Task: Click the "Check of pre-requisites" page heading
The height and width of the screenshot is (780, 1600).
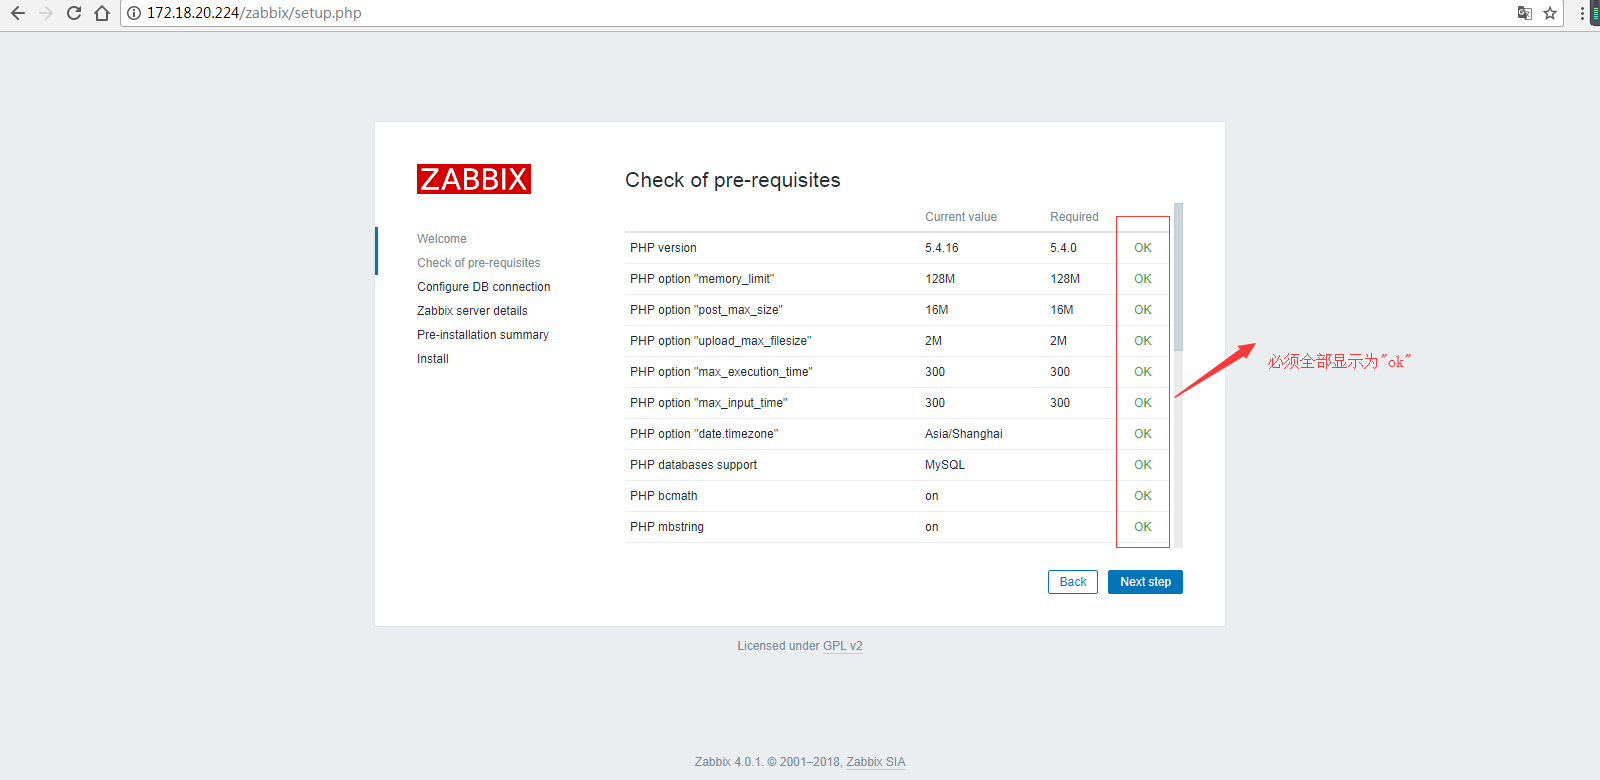Action: [x=733, y=180]
